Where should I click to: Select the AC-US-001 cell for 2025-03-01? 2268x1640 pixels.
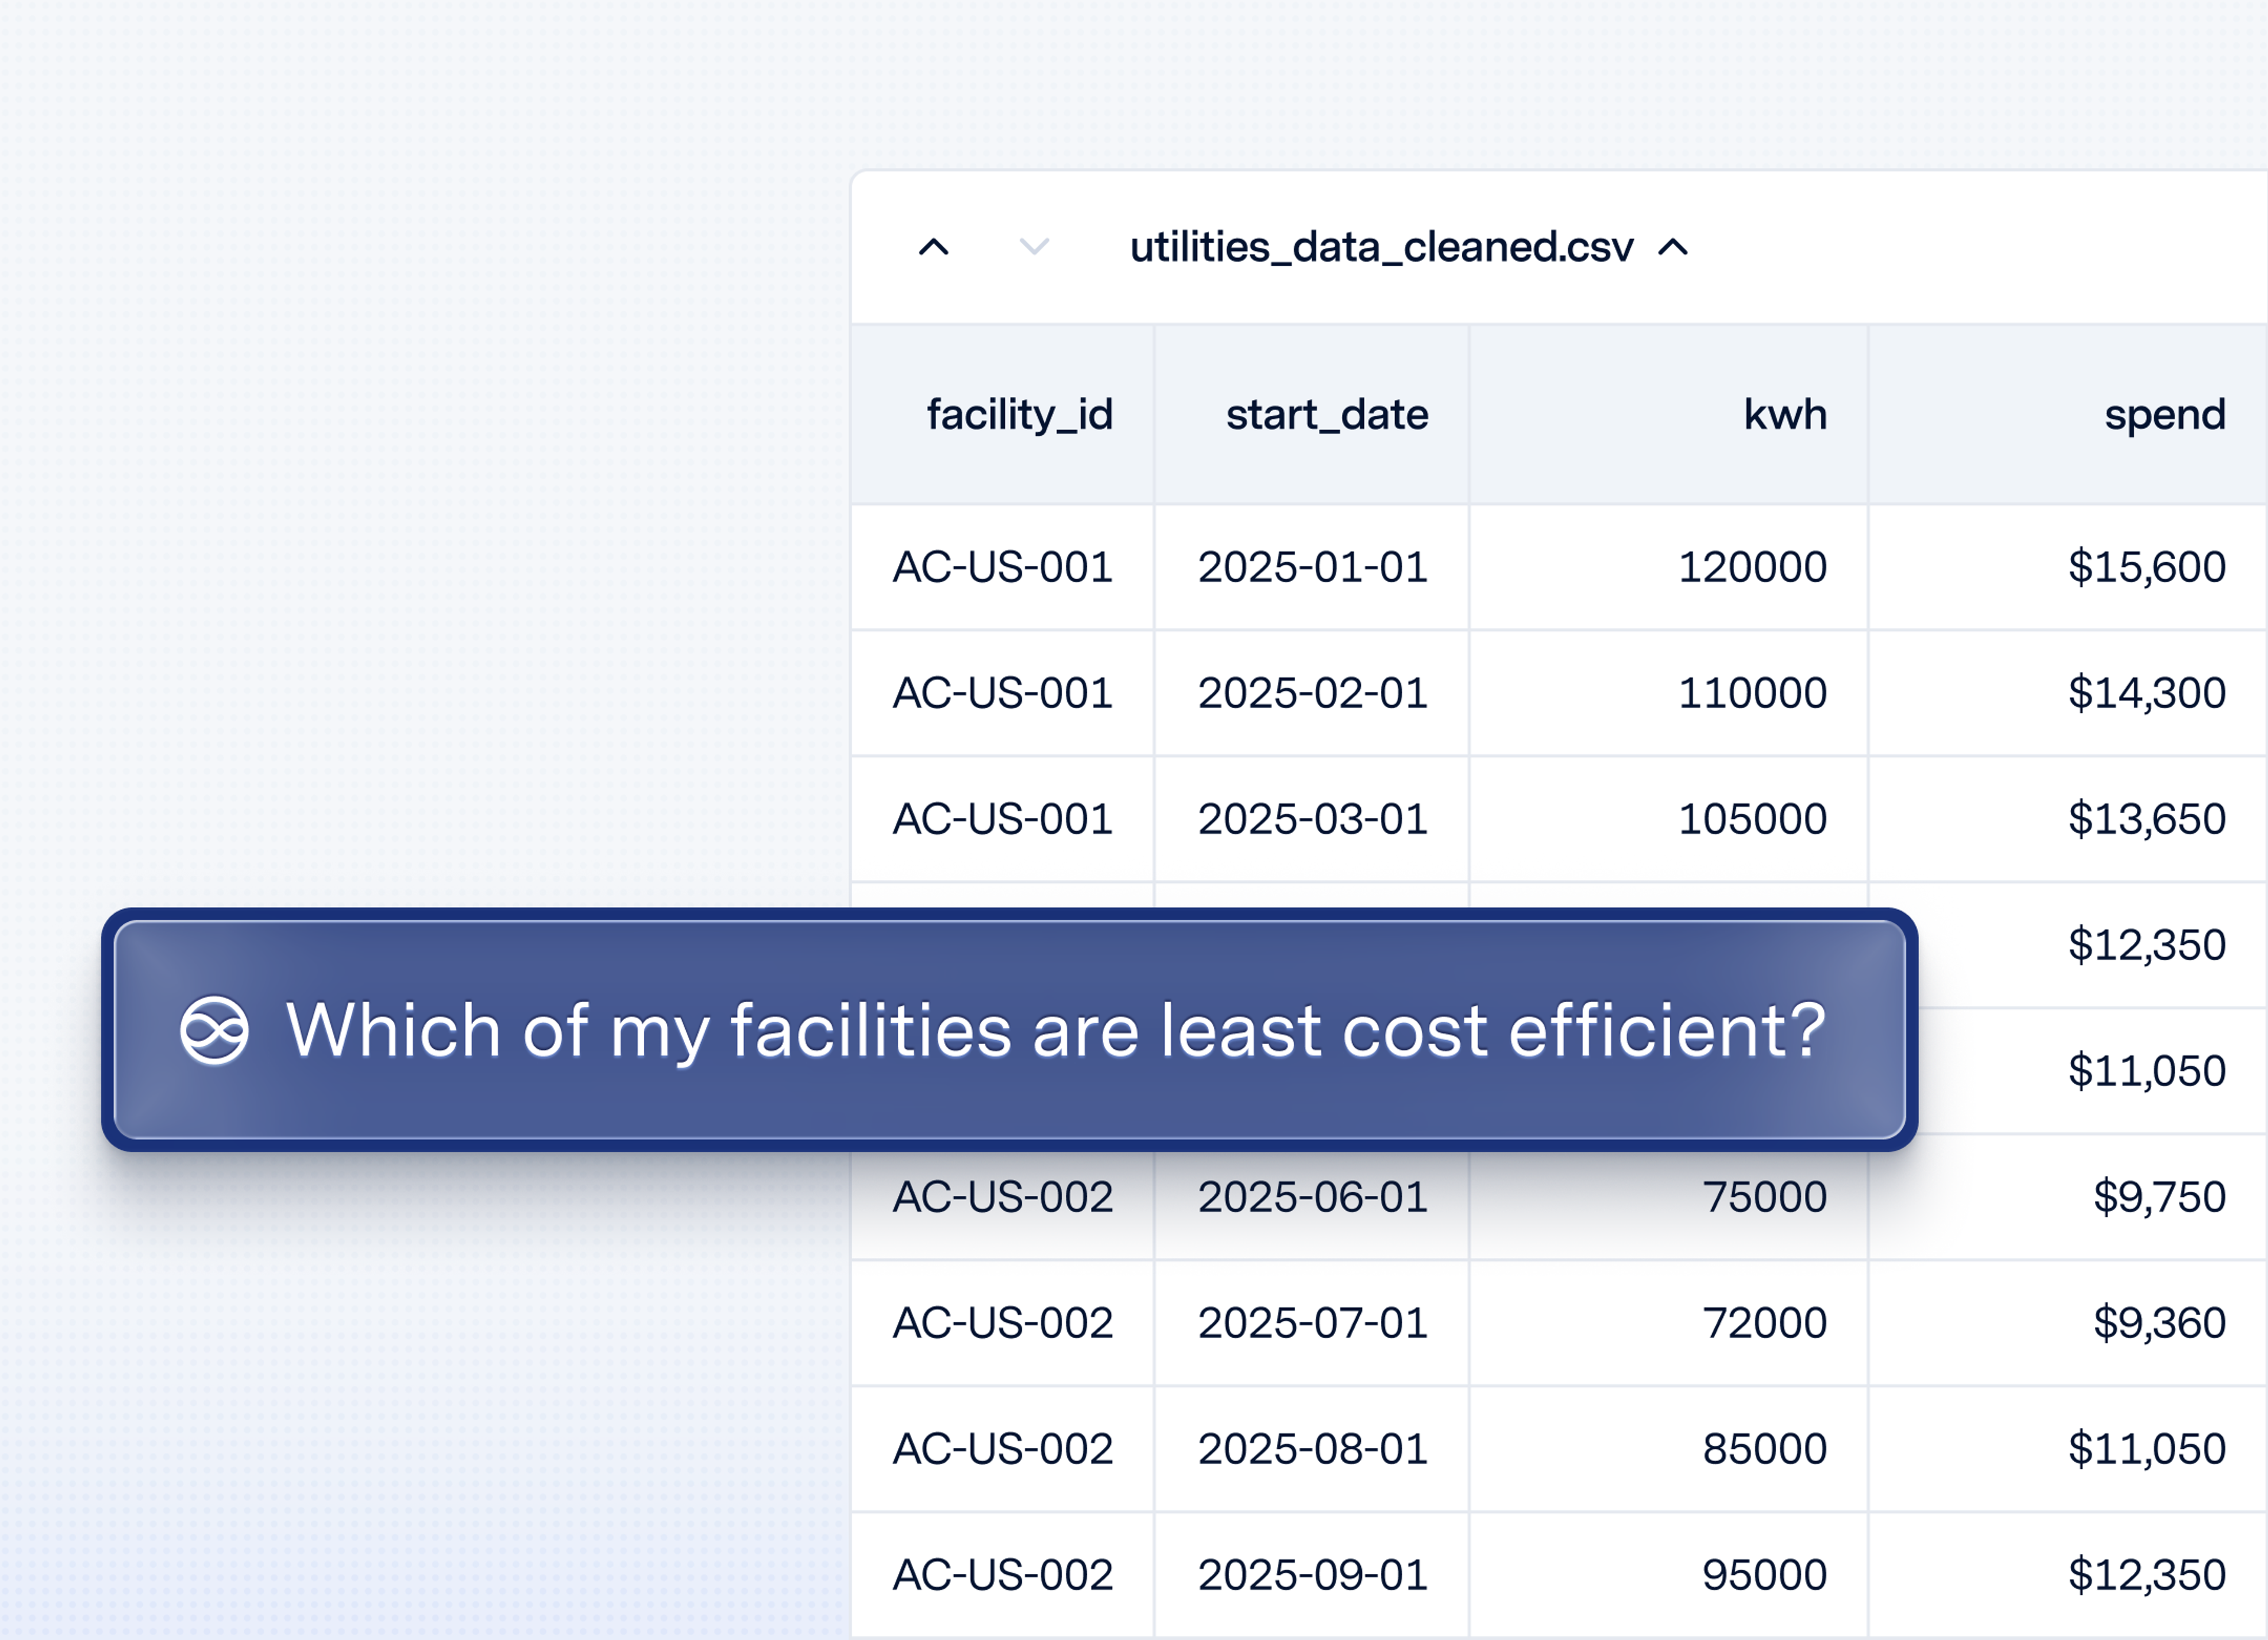tap(1002, 819)
